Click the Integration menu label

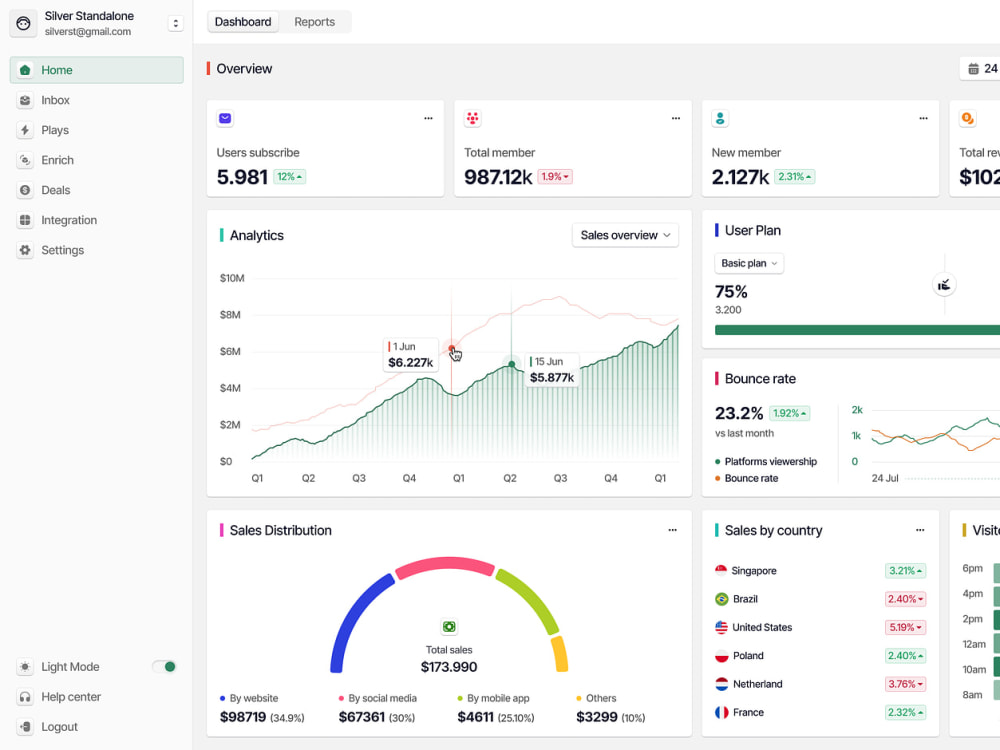point(69,220)
